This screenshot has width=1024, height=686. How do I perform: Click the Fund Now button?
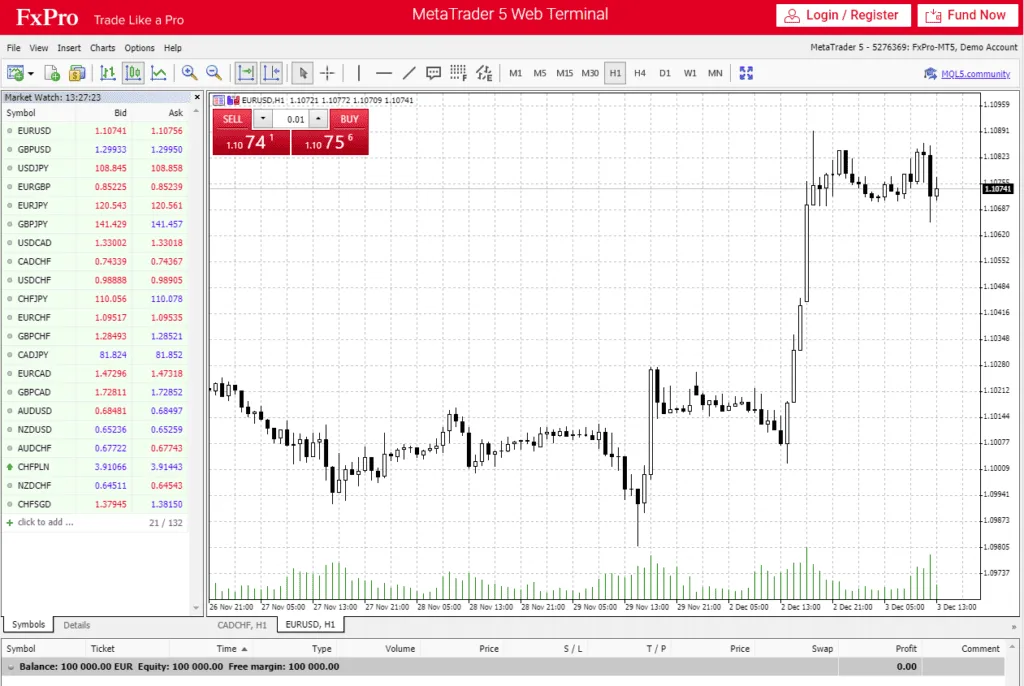click(968, 15)
